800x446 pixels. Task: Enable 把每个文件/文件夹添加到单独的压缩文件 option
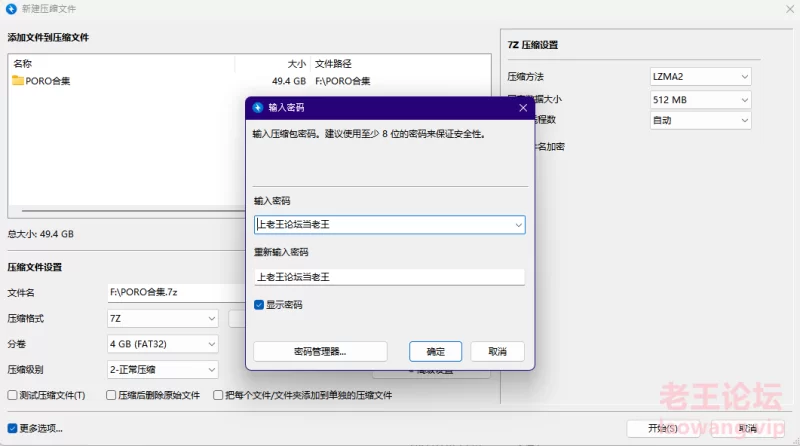coord(219,395)
